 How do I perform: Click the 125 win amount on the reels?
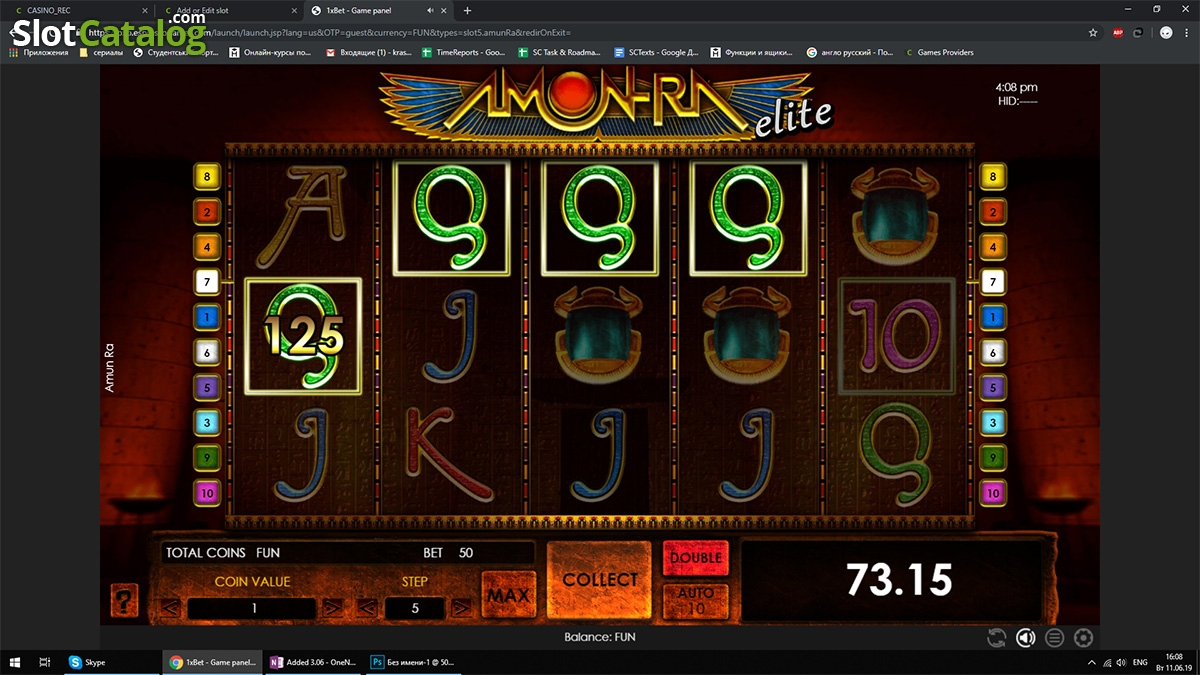coord(304,338)
